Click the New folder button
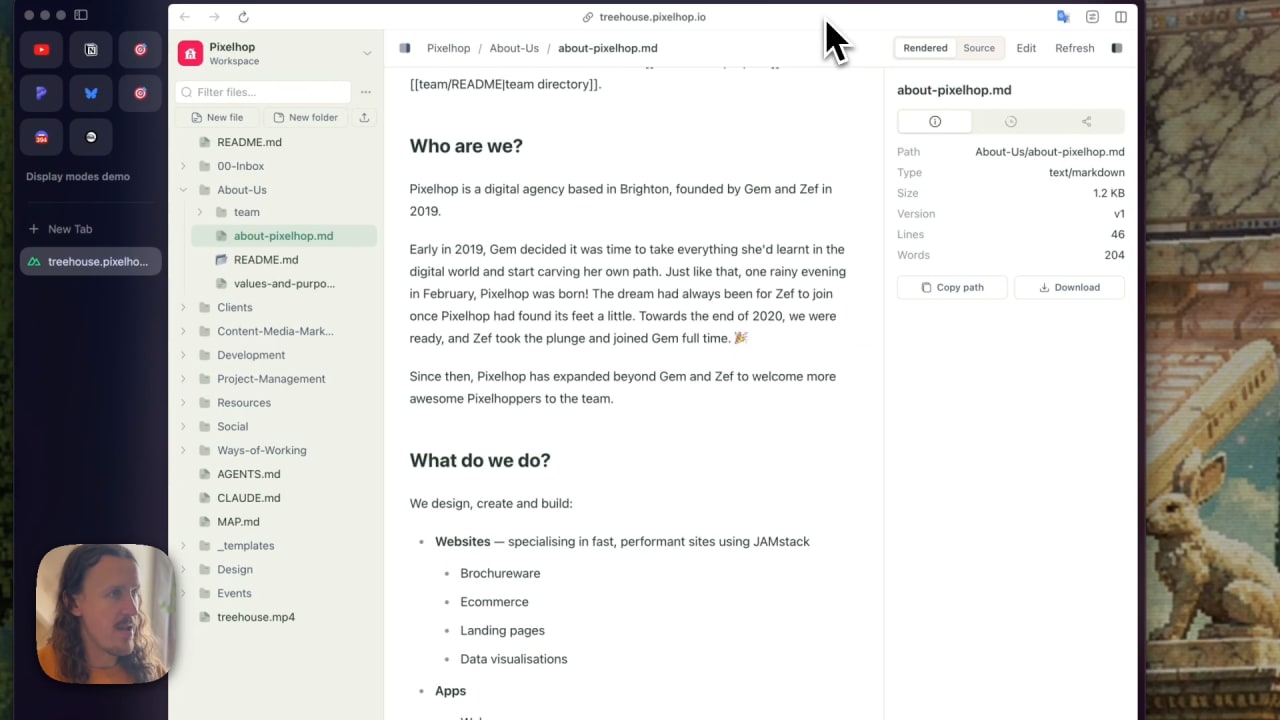1280x720 pixels. tap(305, 117)
